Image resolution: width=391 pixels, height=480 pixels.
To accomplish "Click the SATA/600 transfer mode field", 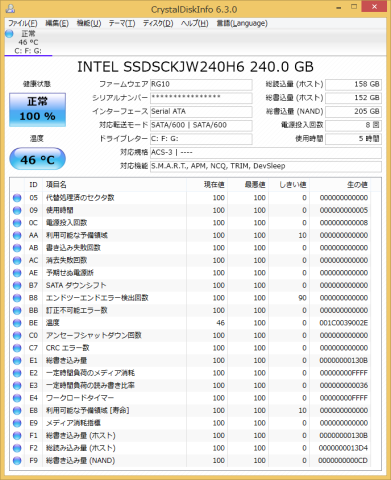I will click(201, 125).
